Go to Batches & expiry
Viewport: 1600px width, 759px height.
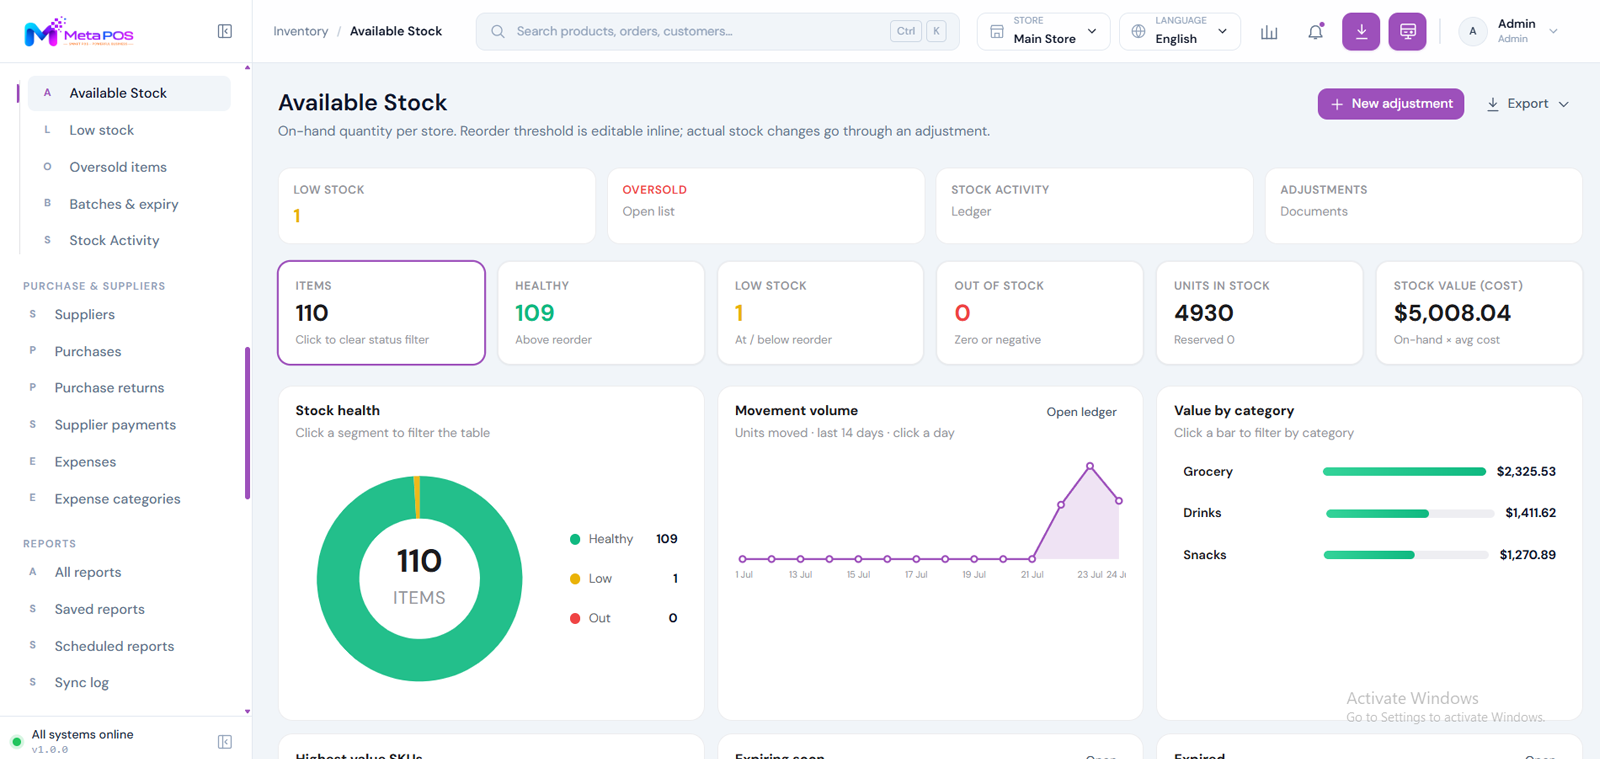pos(125,204)
